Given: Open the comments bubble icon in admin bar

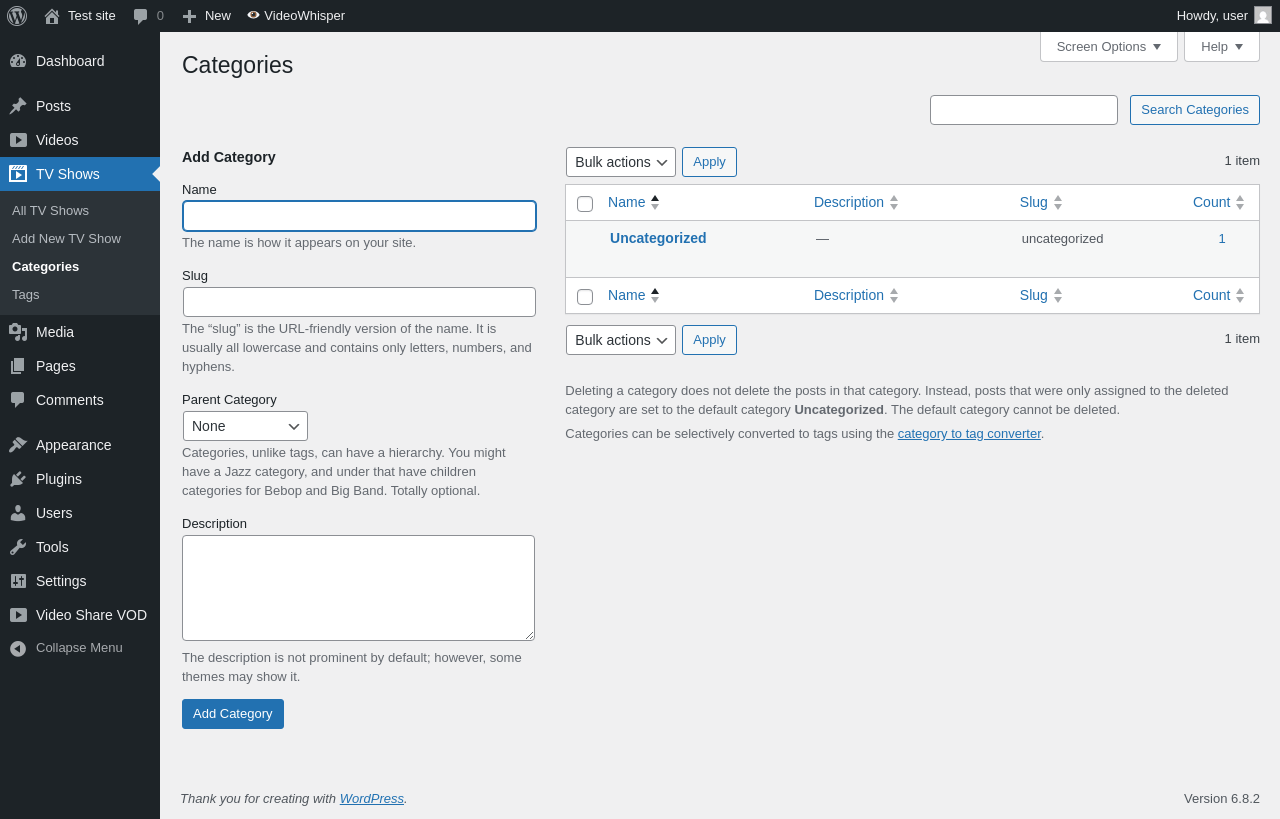Looking at the screenshot, I should [x=141, y=16].
